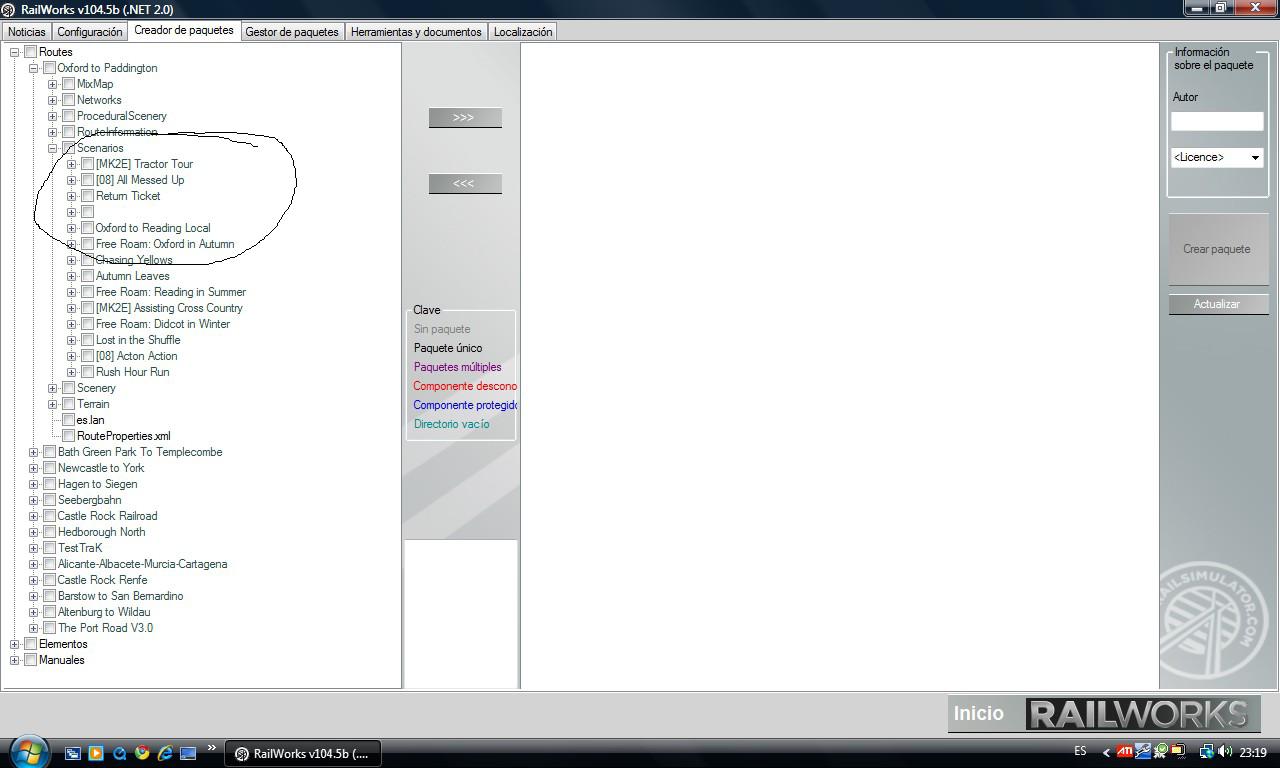Click the Autor text field
This screenshot has height=768, width=1280.
pos(1217,121)
